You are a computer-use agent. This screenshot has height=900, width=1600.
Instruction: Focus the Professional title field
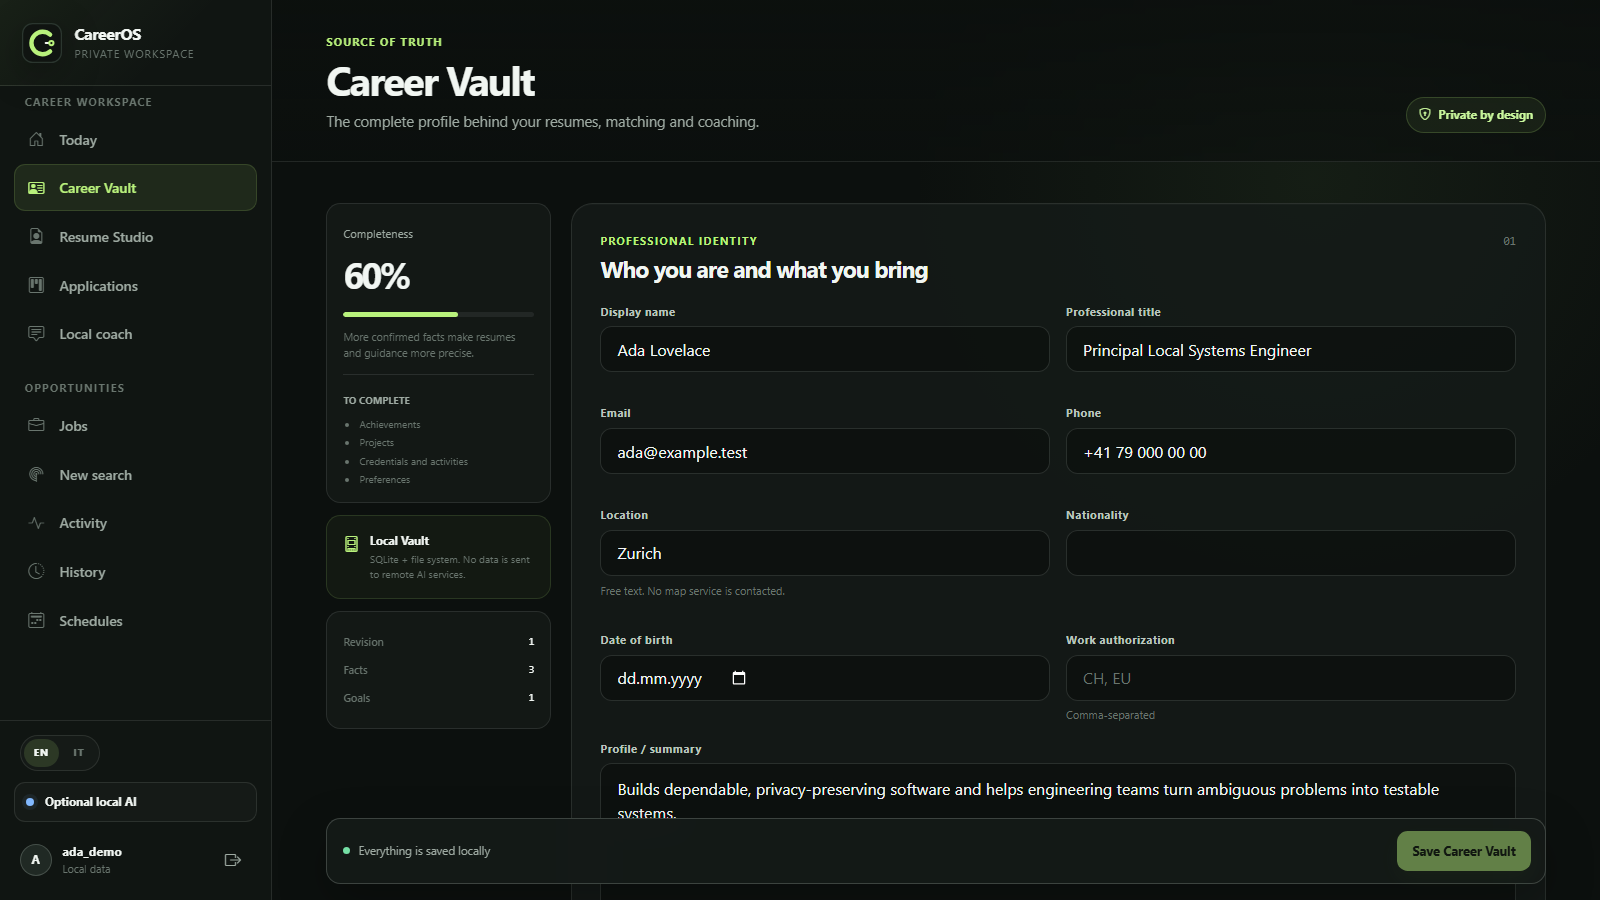pyautogui.click(x=1291, y=350)
